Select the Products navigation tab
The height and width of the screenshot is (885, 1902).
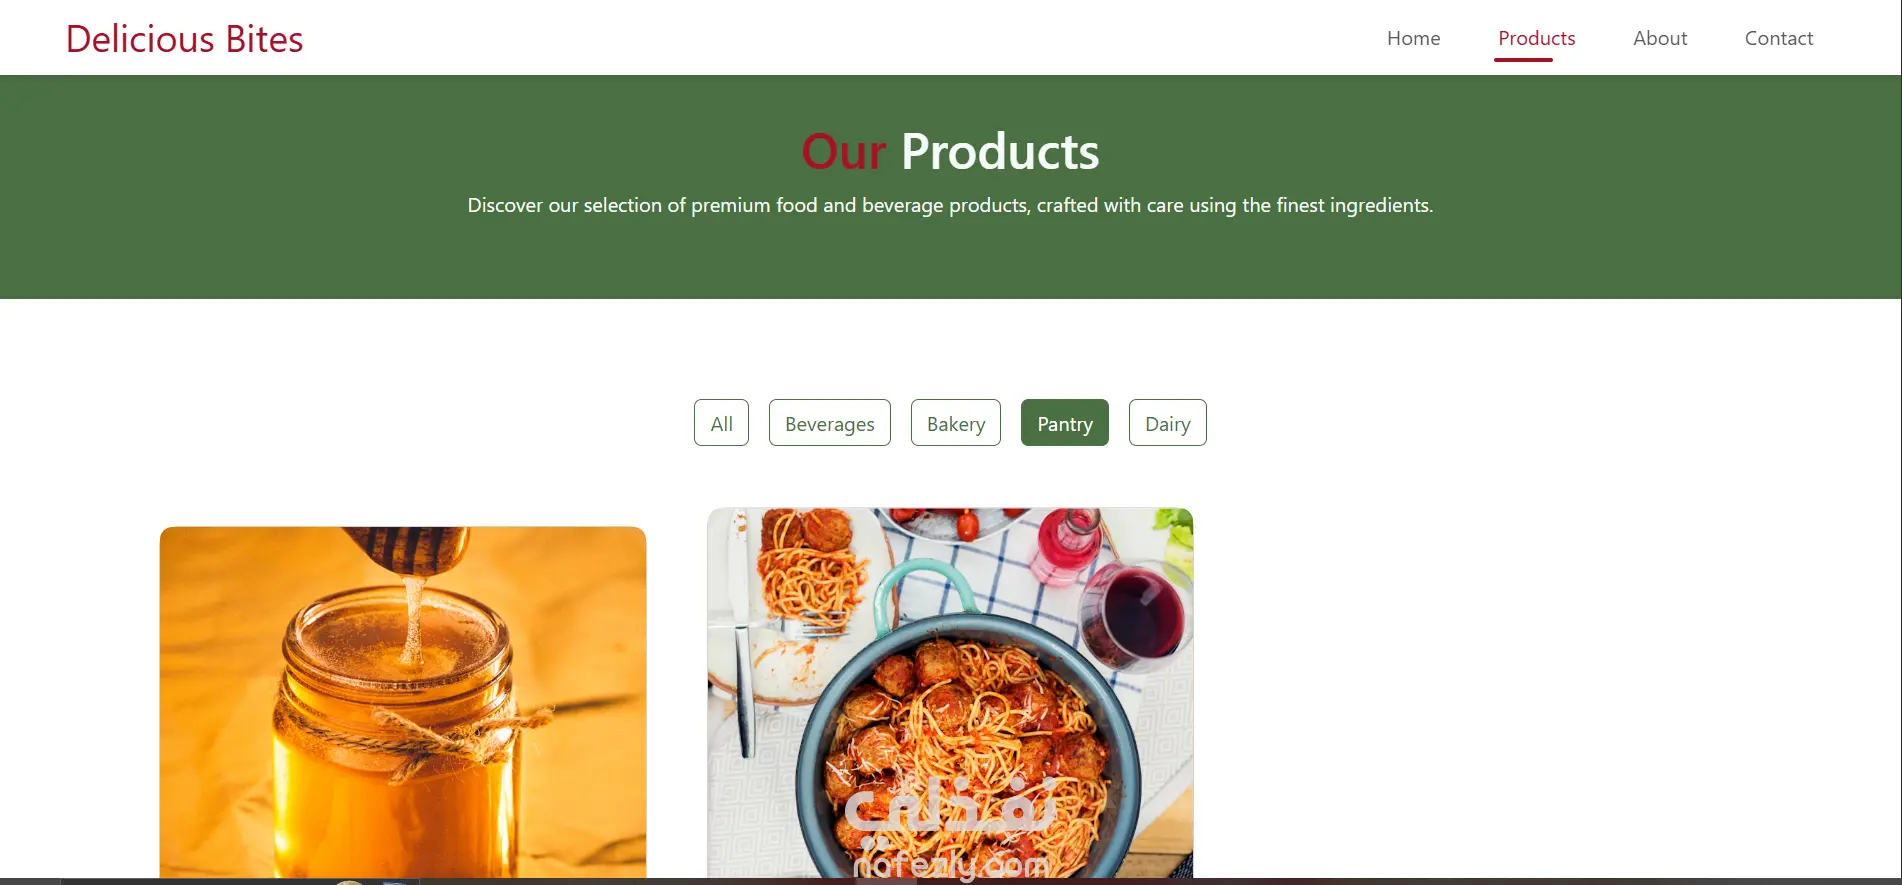[1536, 38]
